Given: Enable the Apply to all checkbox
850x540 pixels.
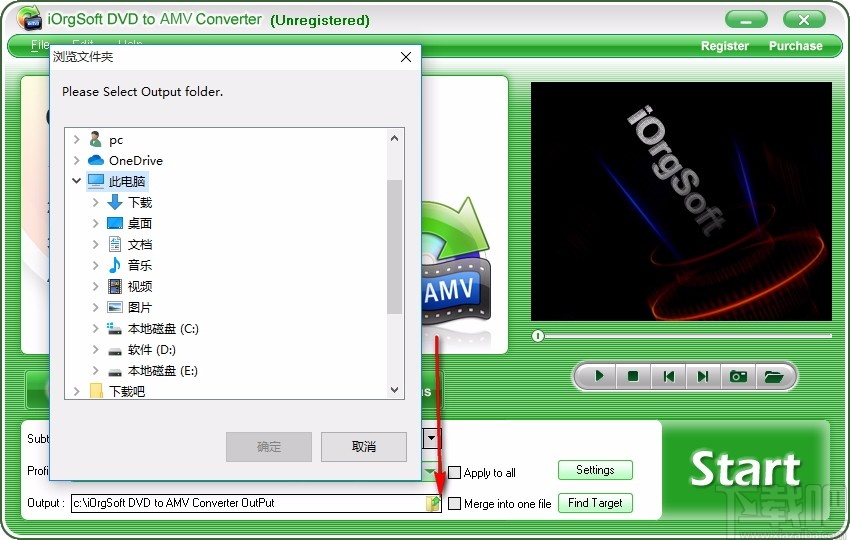Looking at the screenshot, I should 455,472.
